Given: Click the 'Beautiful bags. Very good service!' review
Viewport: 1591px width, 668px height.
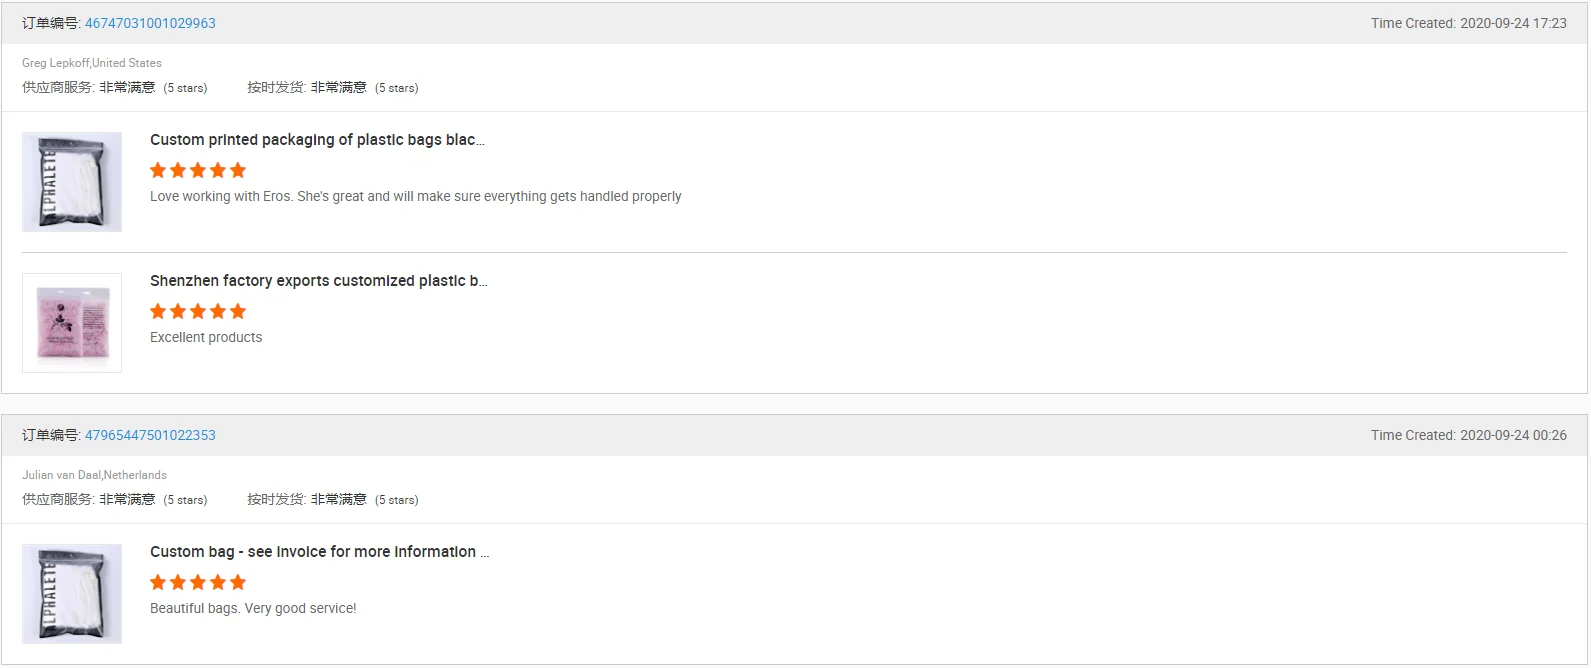Looking at the screenshot, I should (x=253, y=608).
